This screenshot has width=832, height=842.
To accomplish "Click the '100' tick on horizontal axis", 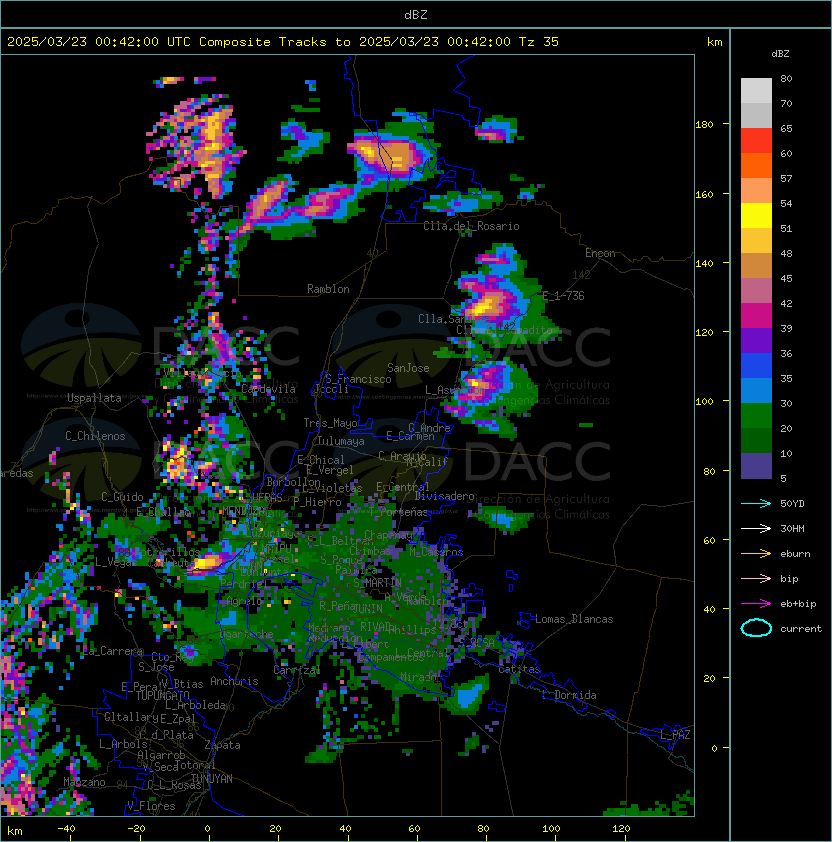I will point(552,829).
